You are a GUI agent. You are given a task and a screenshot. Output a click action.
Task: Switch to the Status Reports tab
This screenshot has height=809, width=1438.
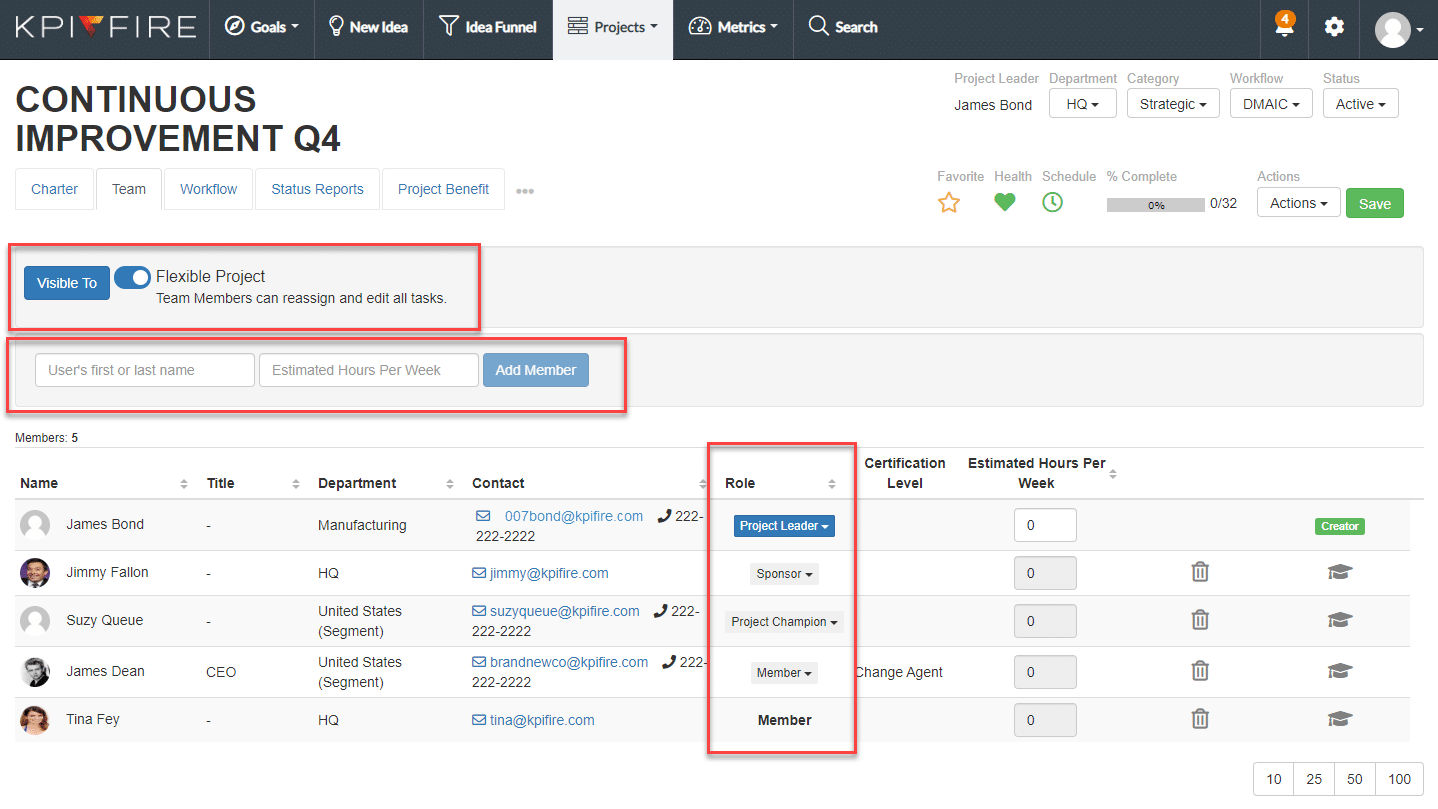317,189
